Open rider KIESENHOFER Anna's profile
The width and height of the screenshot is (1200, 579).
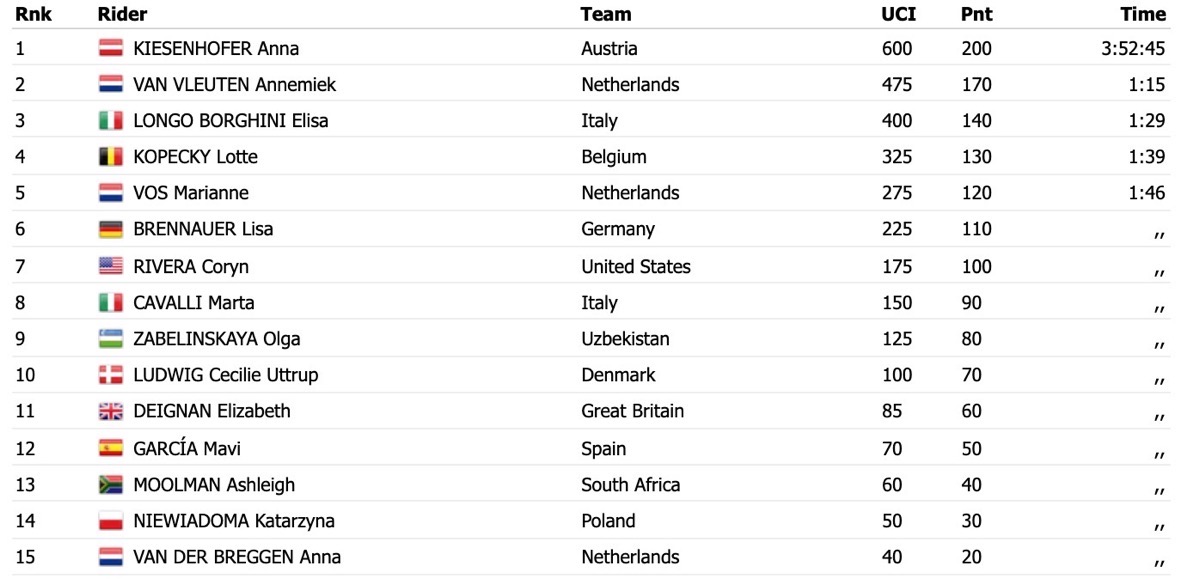tap(216, 48)
